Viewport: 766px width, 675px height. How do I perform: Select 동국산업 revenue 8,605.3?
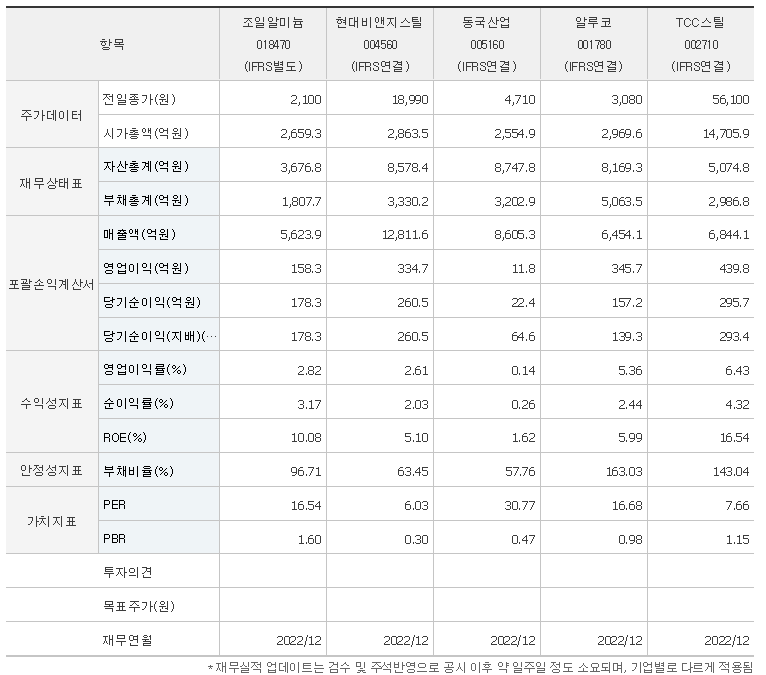pos(514,235)
